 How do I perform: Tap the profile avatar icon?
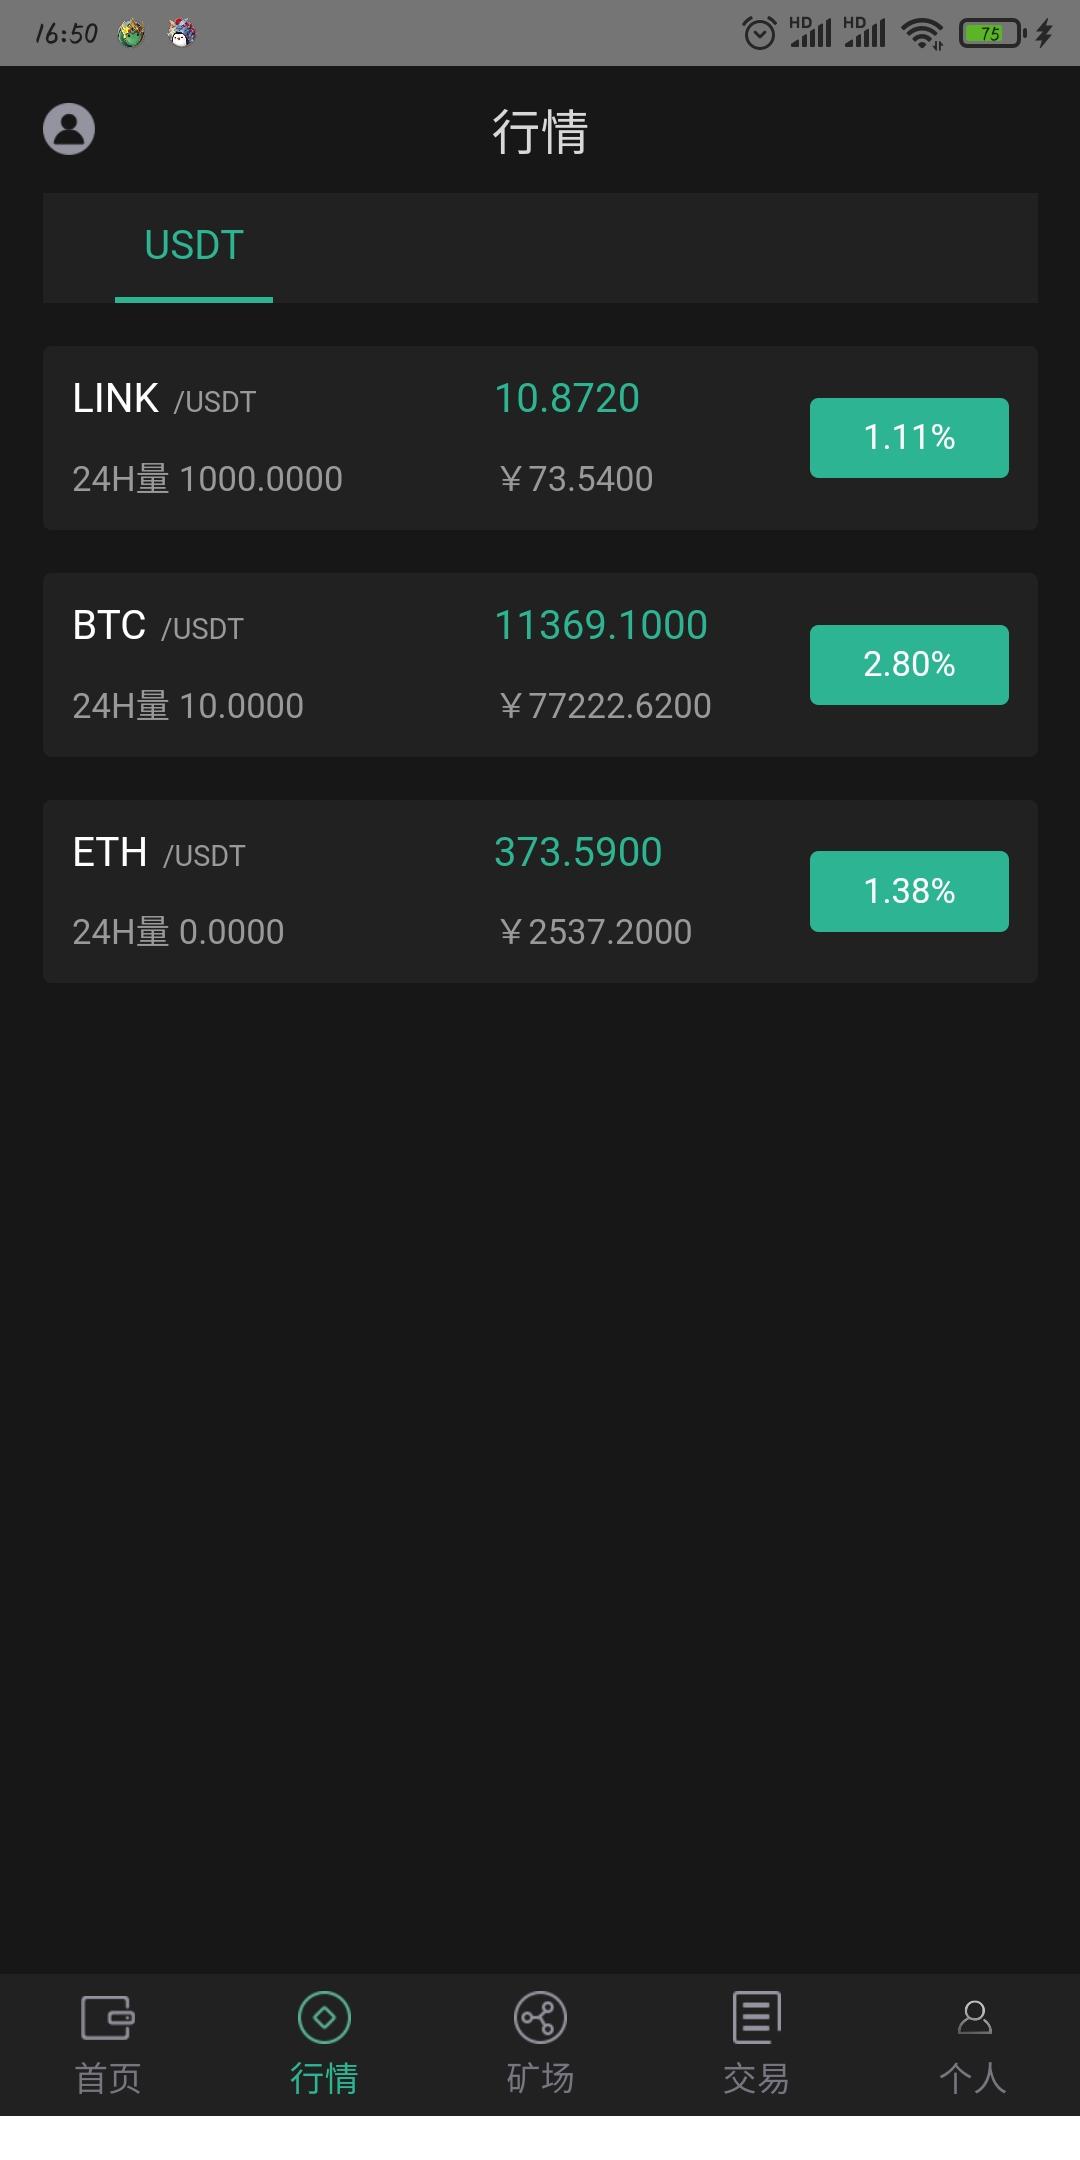69,129
